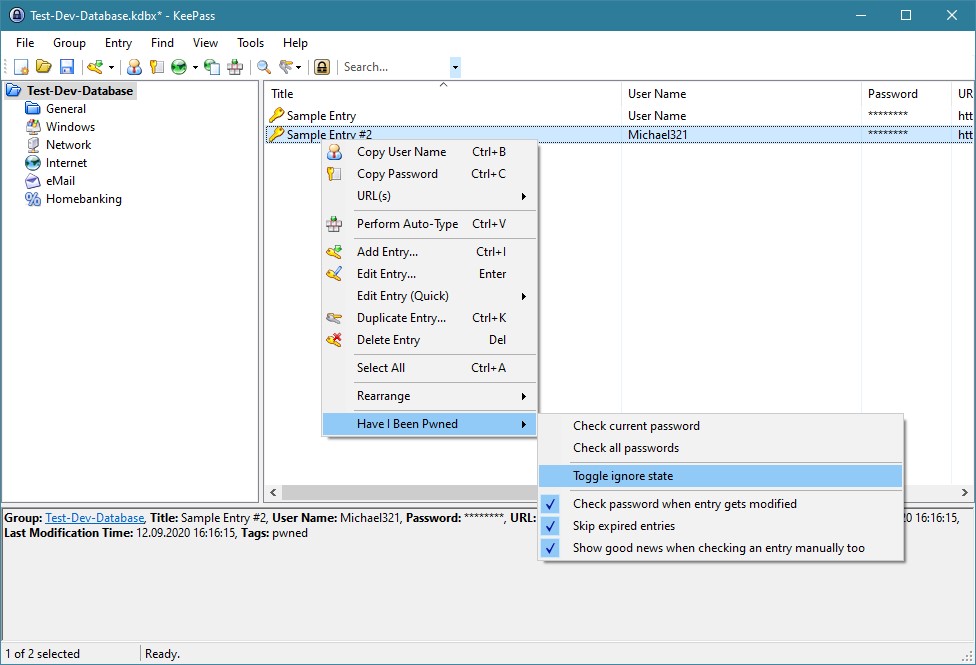This screenshot has height=665, width=976.
Task: Click the Open database folder icon
Action: (44, 67)
